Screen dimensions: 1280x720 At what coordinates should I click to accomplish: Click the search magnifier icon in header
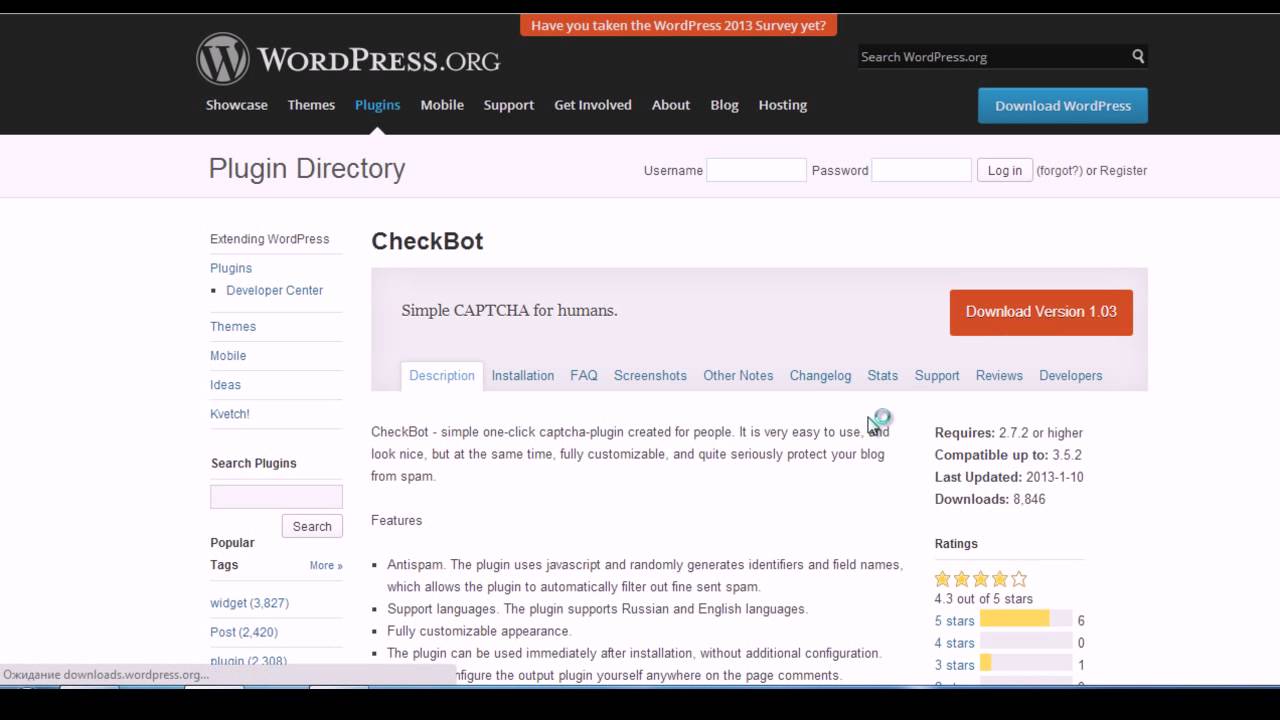point(1138,57)
